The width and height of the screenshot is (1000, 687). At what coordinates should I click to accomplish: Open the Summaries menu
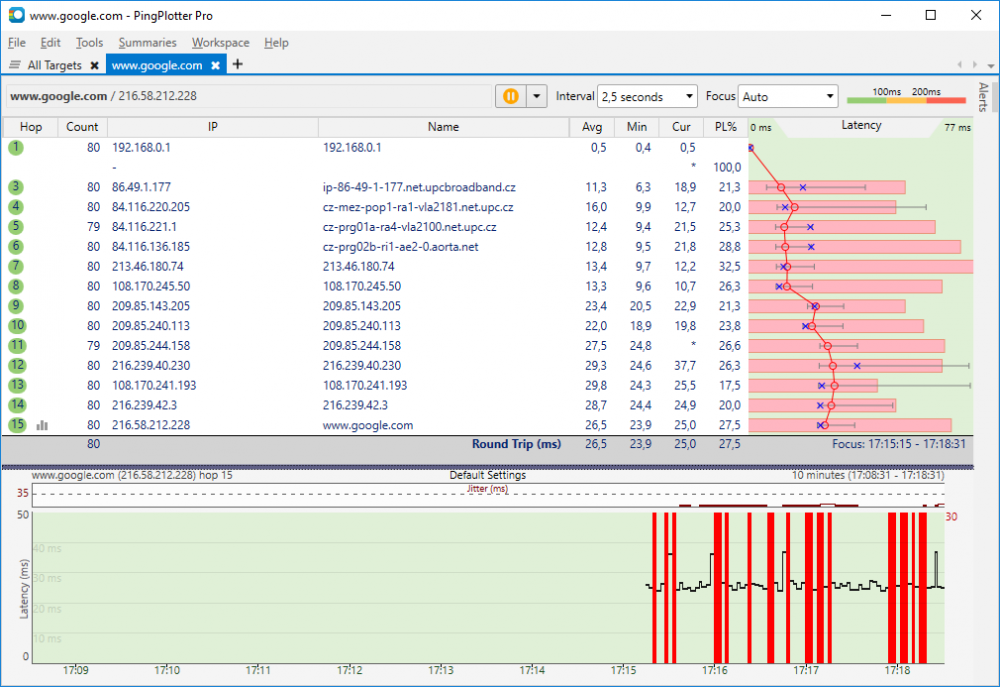pyautogui.click(x=147, y=43)
